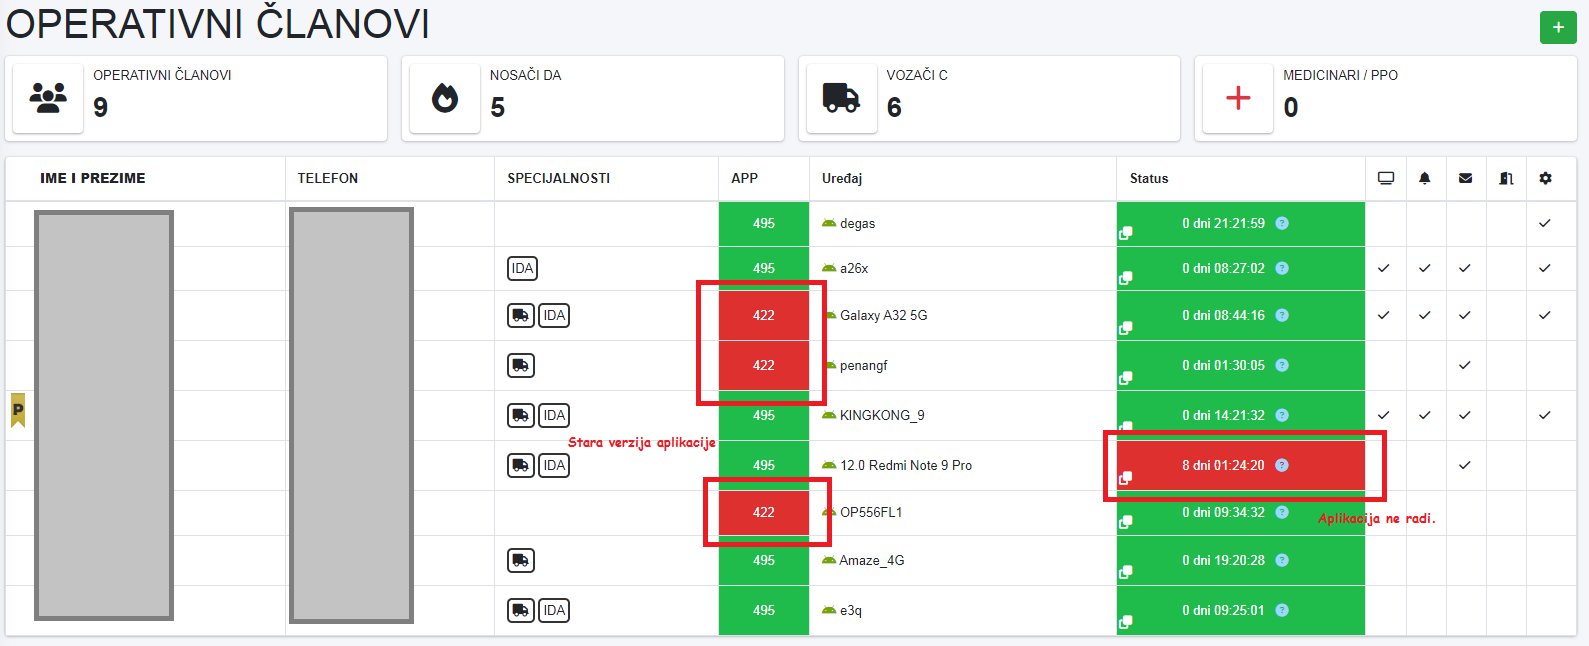
Task: Click the truck badge in the penangf row
Action: (521, 366)
